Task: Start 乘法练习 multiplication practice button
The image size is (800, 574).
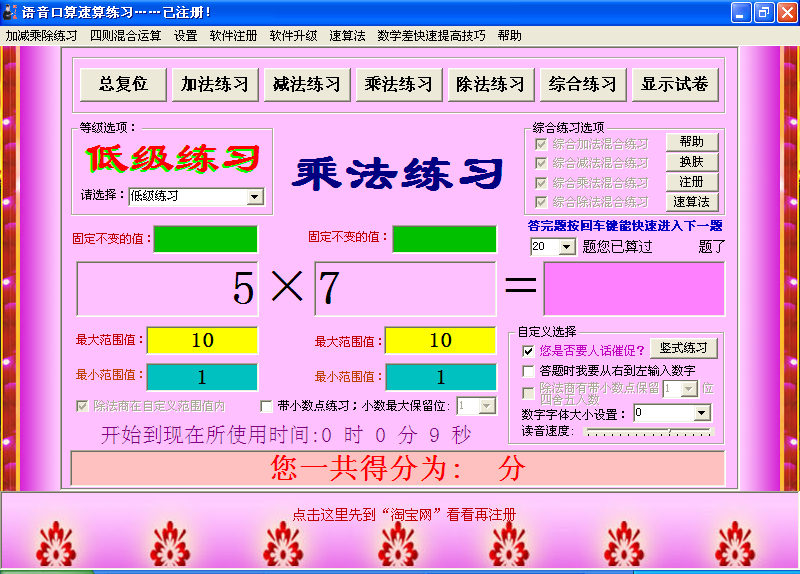Action: [x=398, y=84]
